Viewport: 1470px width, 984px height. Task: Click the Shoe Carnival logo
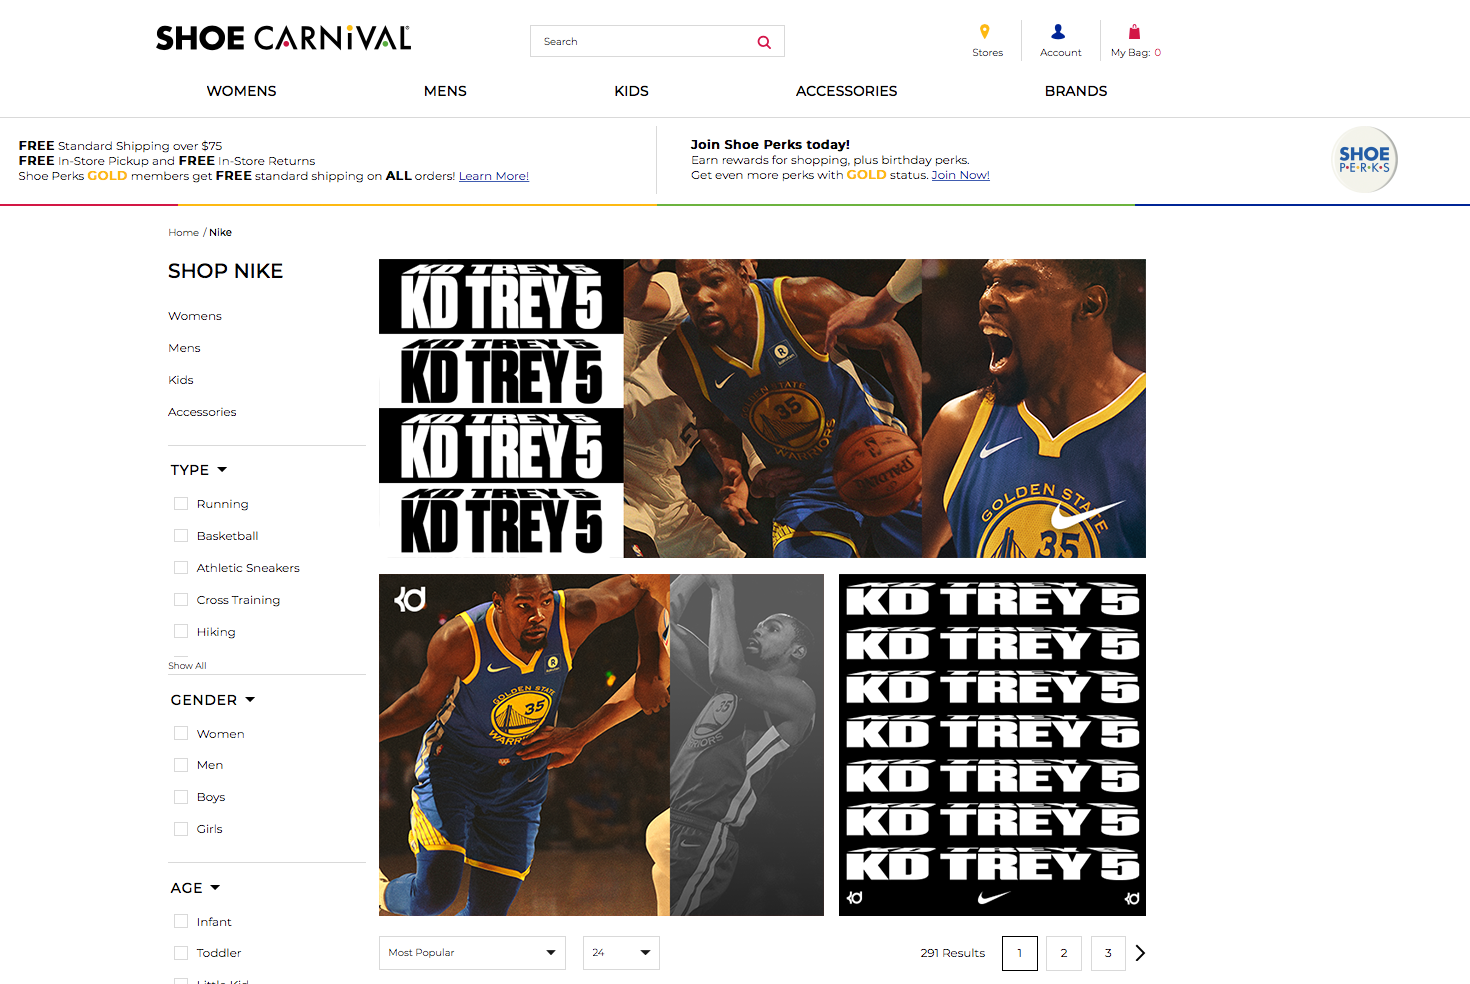point(283,38)
